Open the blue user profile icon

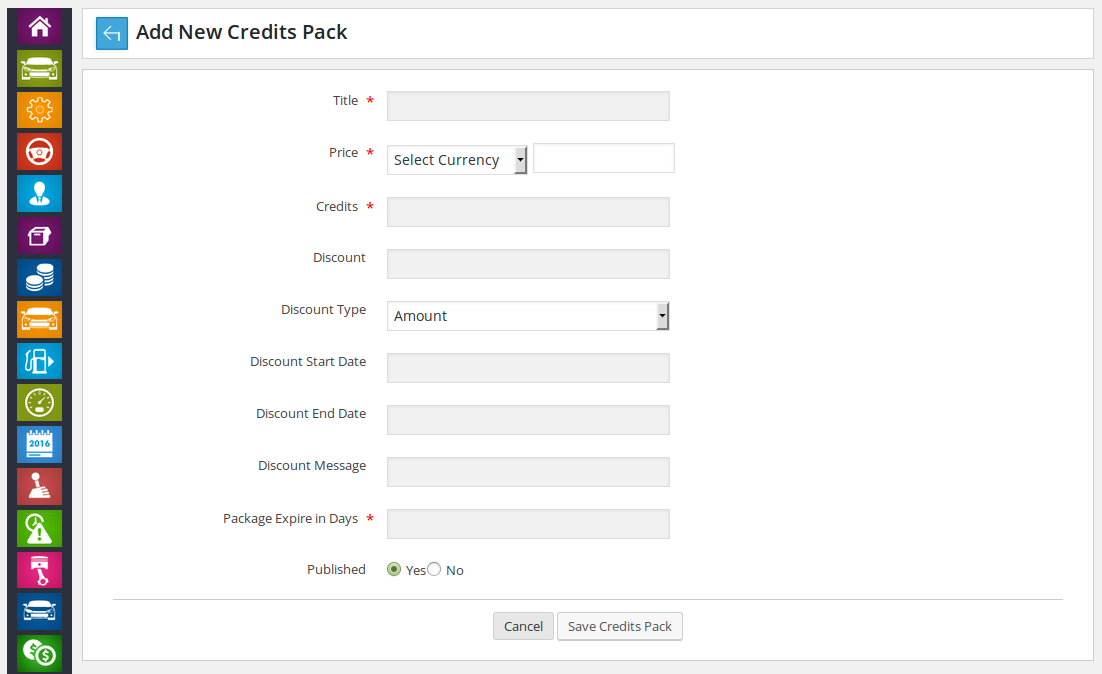pyautogui.click(x=39, y=194)
